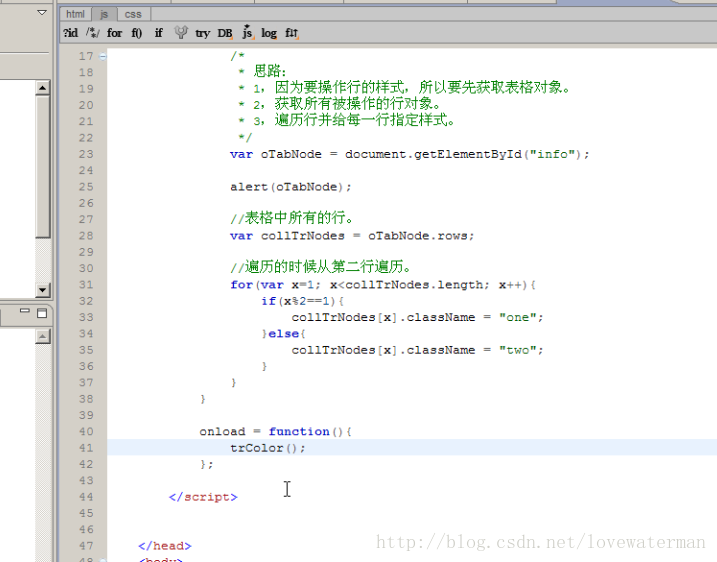Switch to the html snippets tab
The width and height of the screenshot is (717, 562).
[75, 14]
